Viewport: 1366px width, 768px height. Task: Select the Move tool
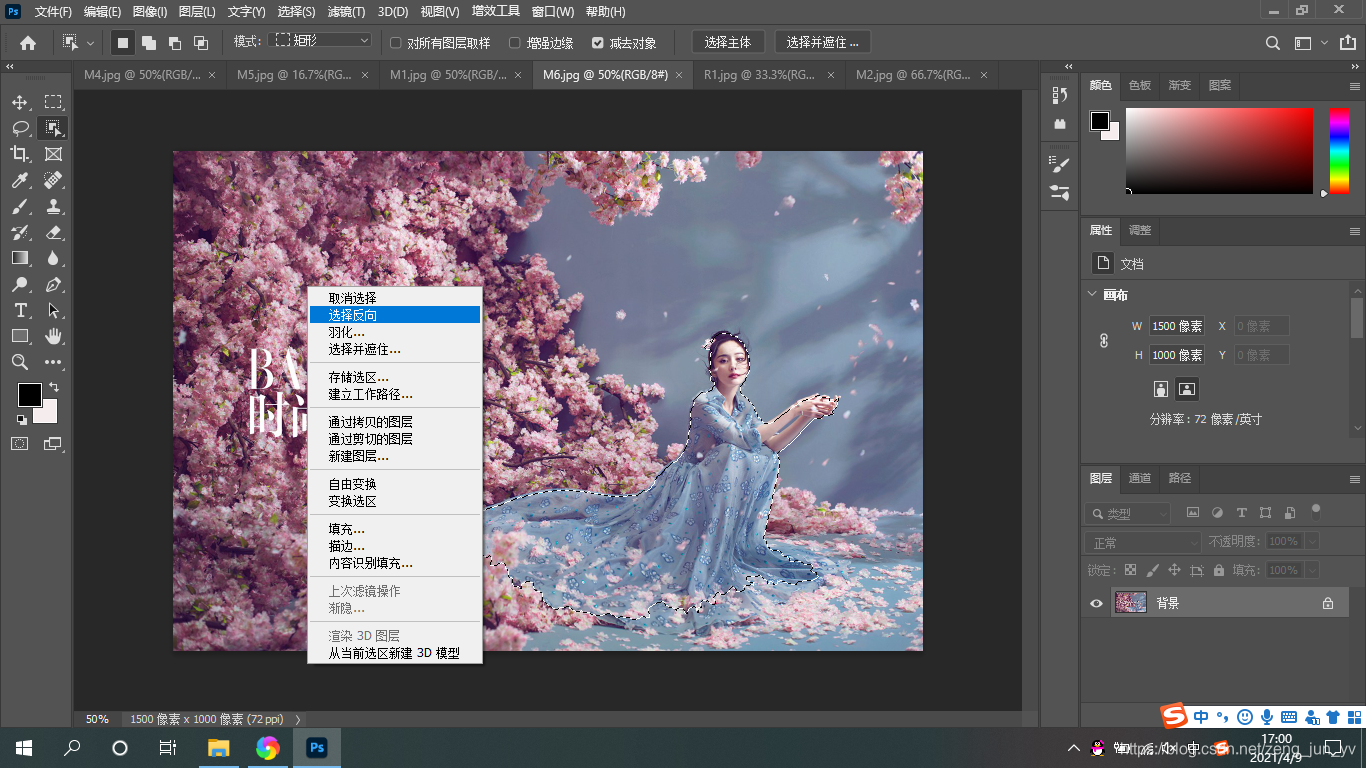(18, 102)
